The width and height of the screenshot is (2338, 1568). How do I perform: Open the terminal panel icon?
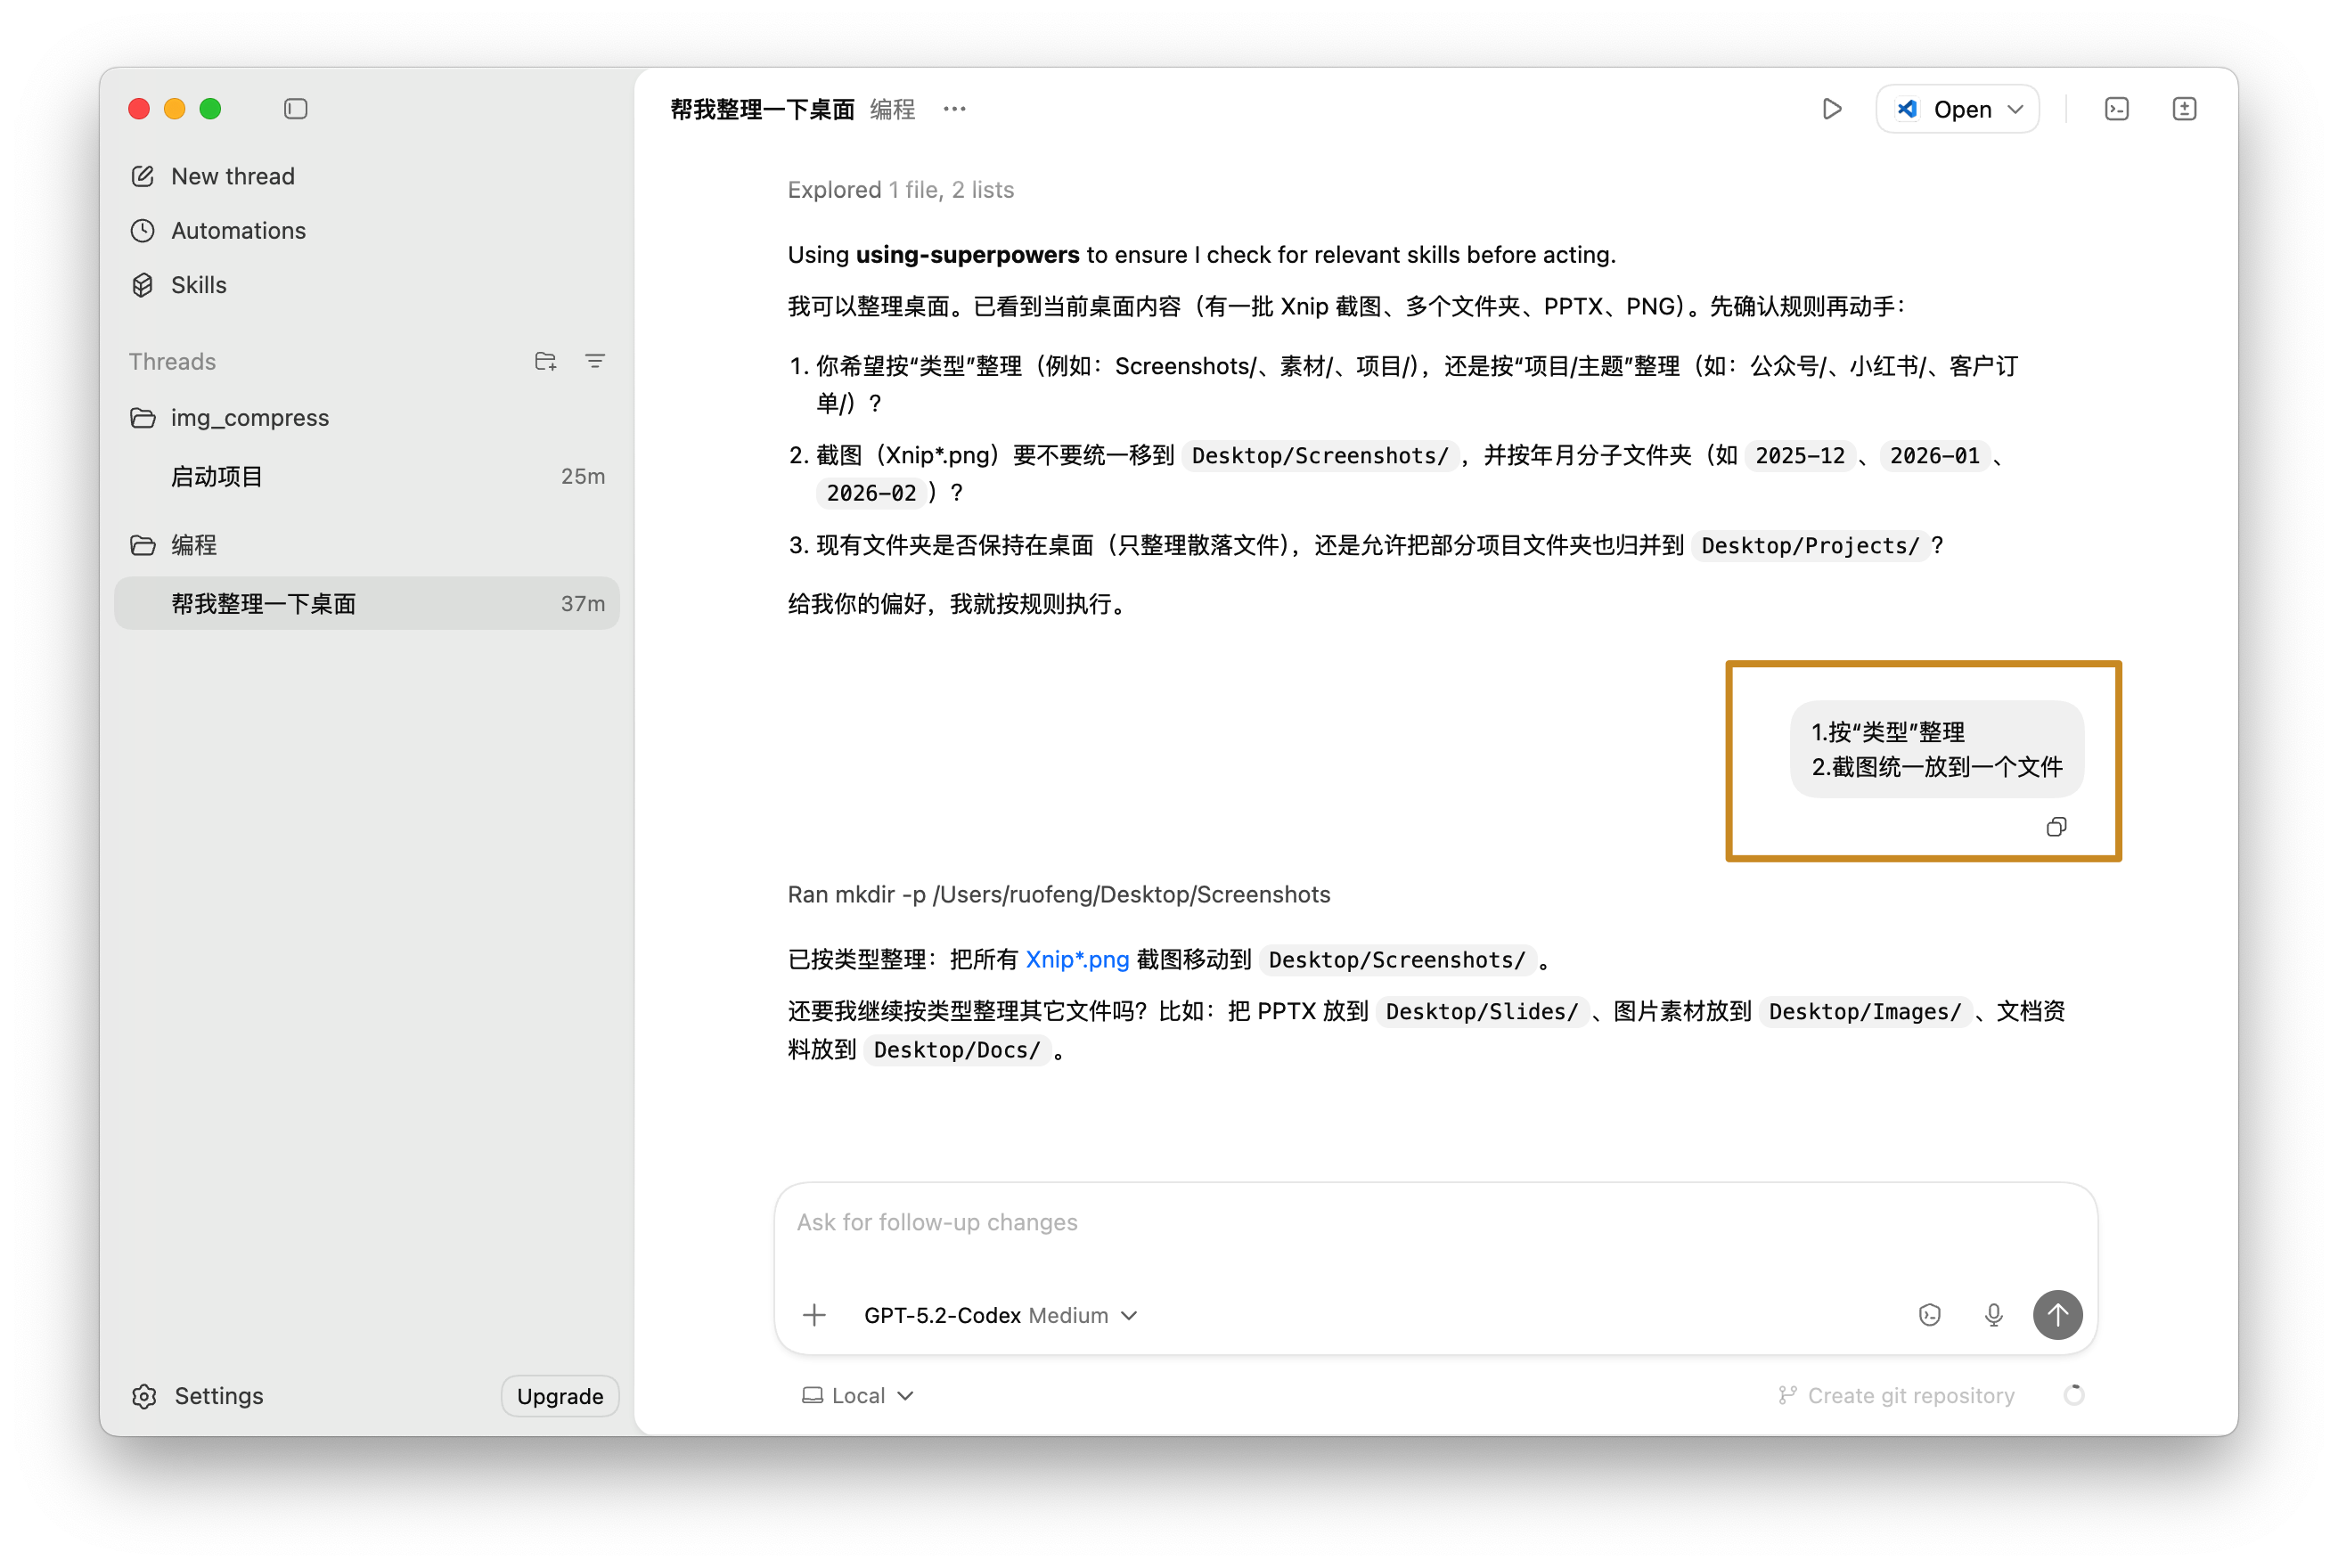[2116, 109]
